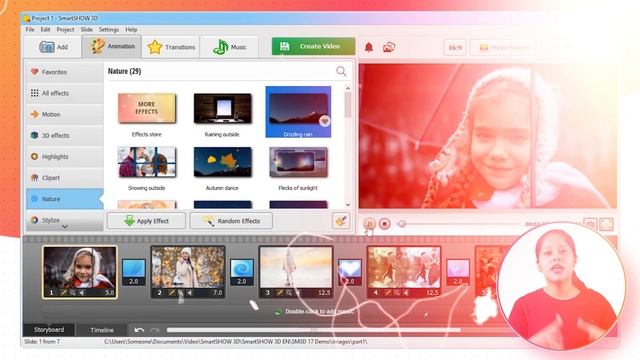Viewport: 640px width, 360px height.
Task: Switch to the Add tab
Action: [x=53, y=47]
